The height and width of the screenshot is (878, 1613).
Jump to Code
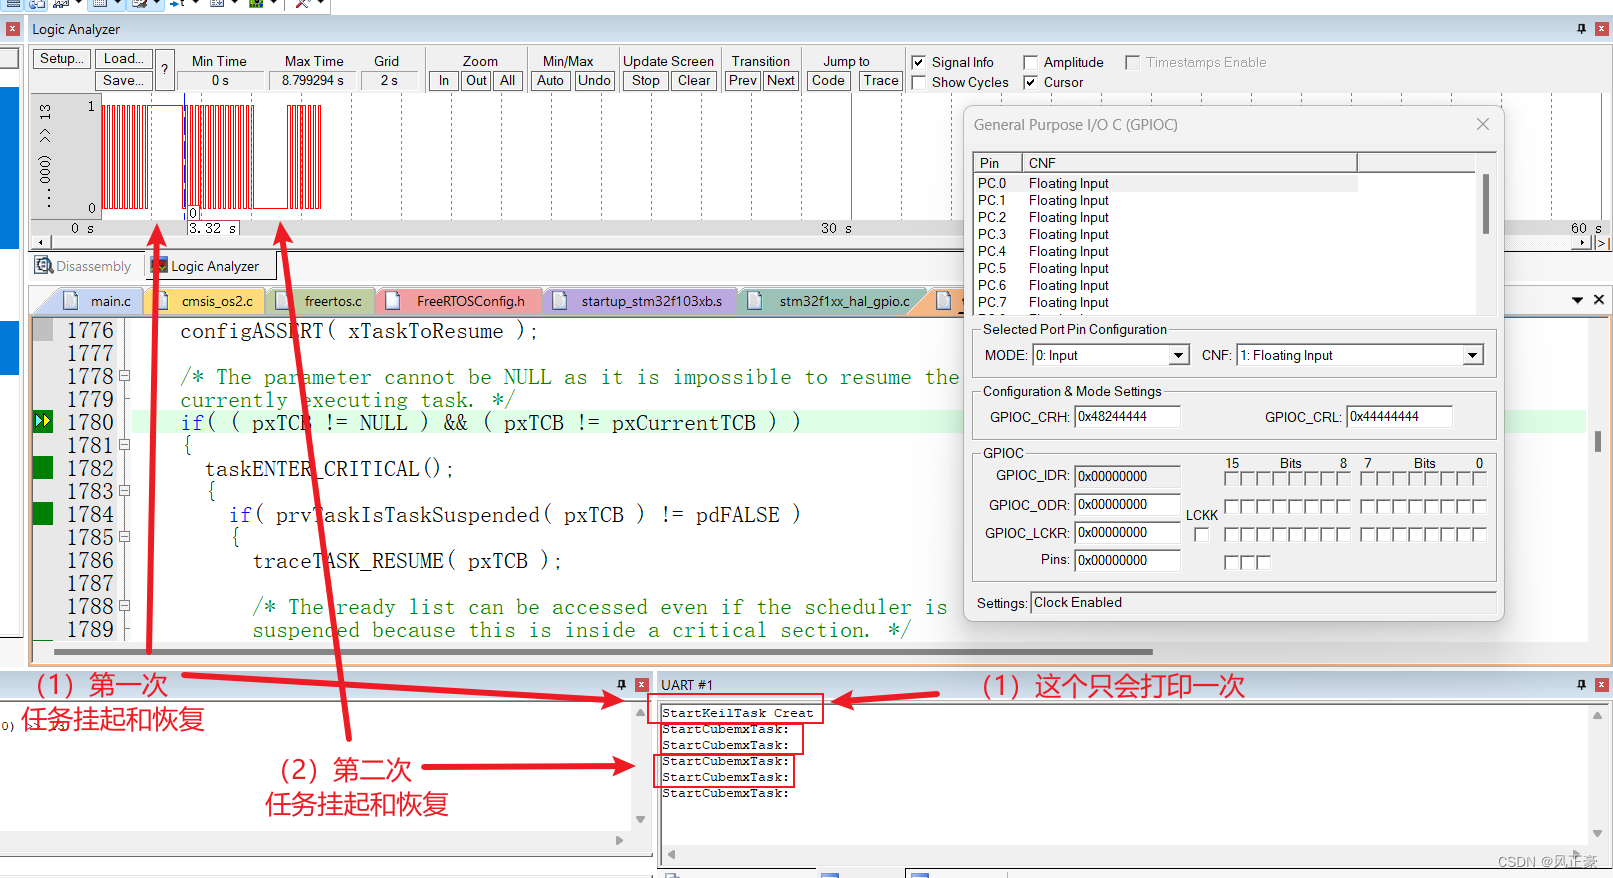click(x=828, y=81)
